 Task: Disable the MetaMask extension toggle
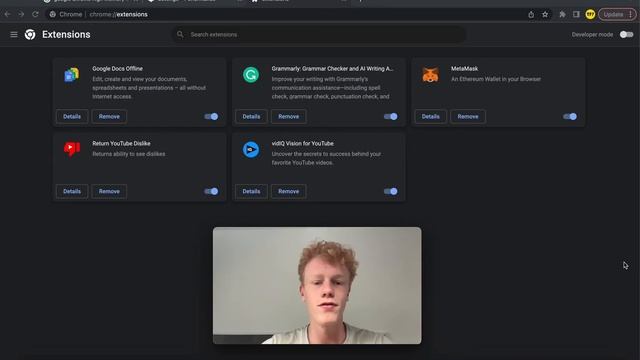click(x=570, y=117)
